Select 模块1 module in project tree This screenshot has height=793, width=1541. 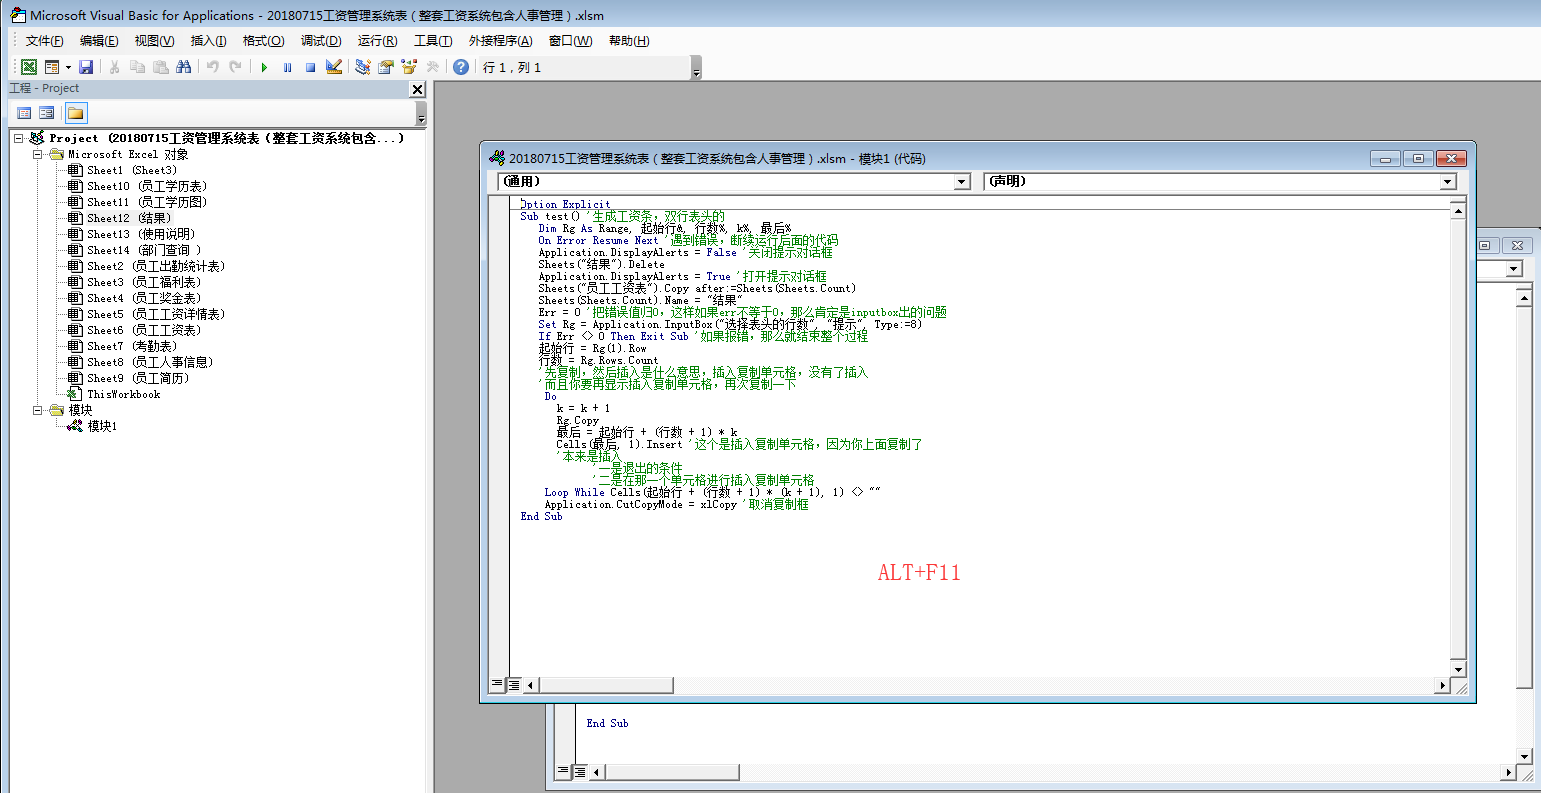point(102,426)
